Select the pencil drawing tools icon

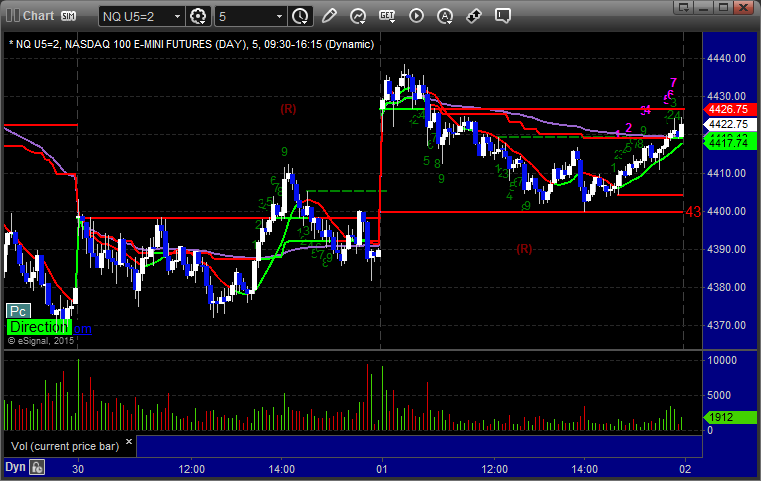tap(329, 16)
